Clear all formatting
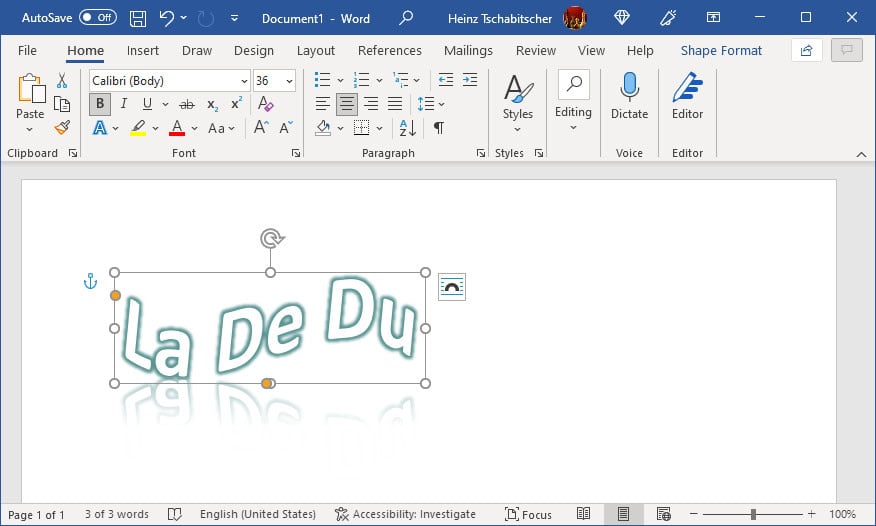Image resolution: width=876 pixels, height=526 pixels. pos(265,104)
